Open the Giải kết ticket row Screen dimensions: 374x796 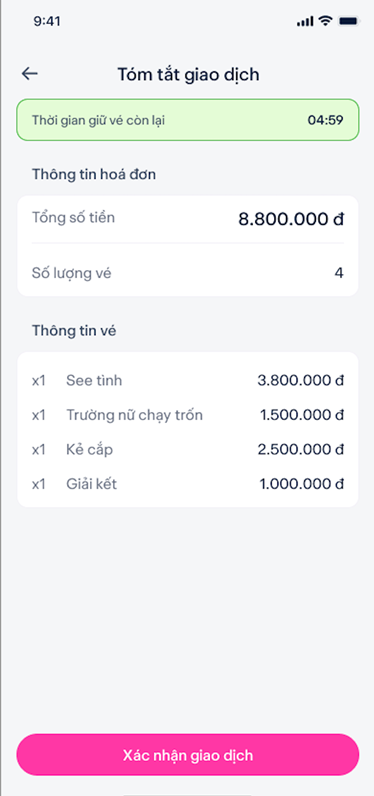tap(188, 484)
